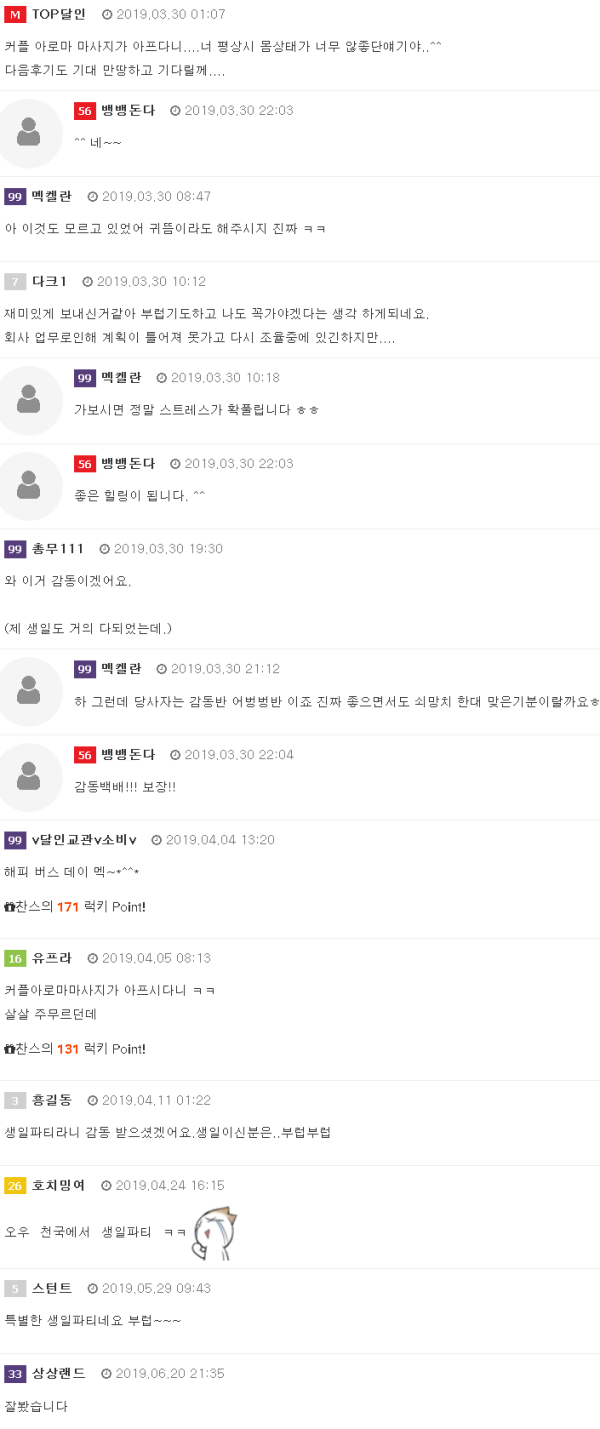This screenshot has width=600, height=1429.
Task: Open 홍길동's username link
Action: pos(52,1100)
